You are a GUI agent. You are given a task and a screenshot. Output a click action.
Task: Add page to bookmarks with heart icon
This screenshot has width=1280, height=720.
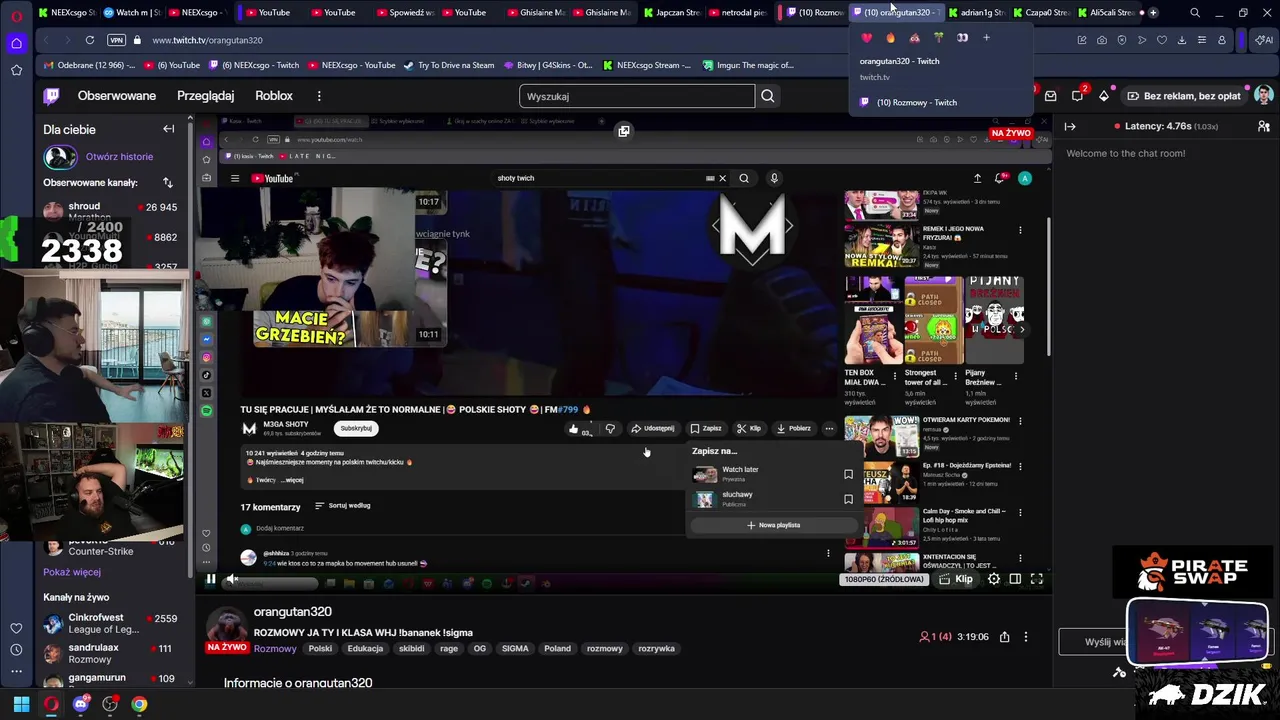[1162, 40]
